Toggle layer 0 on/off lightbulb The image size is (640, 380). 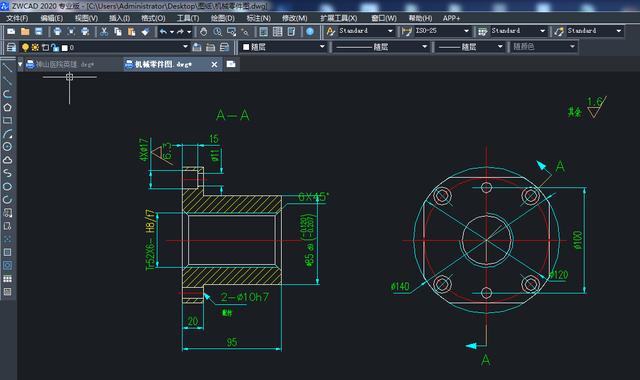click(x=25, y=47)
